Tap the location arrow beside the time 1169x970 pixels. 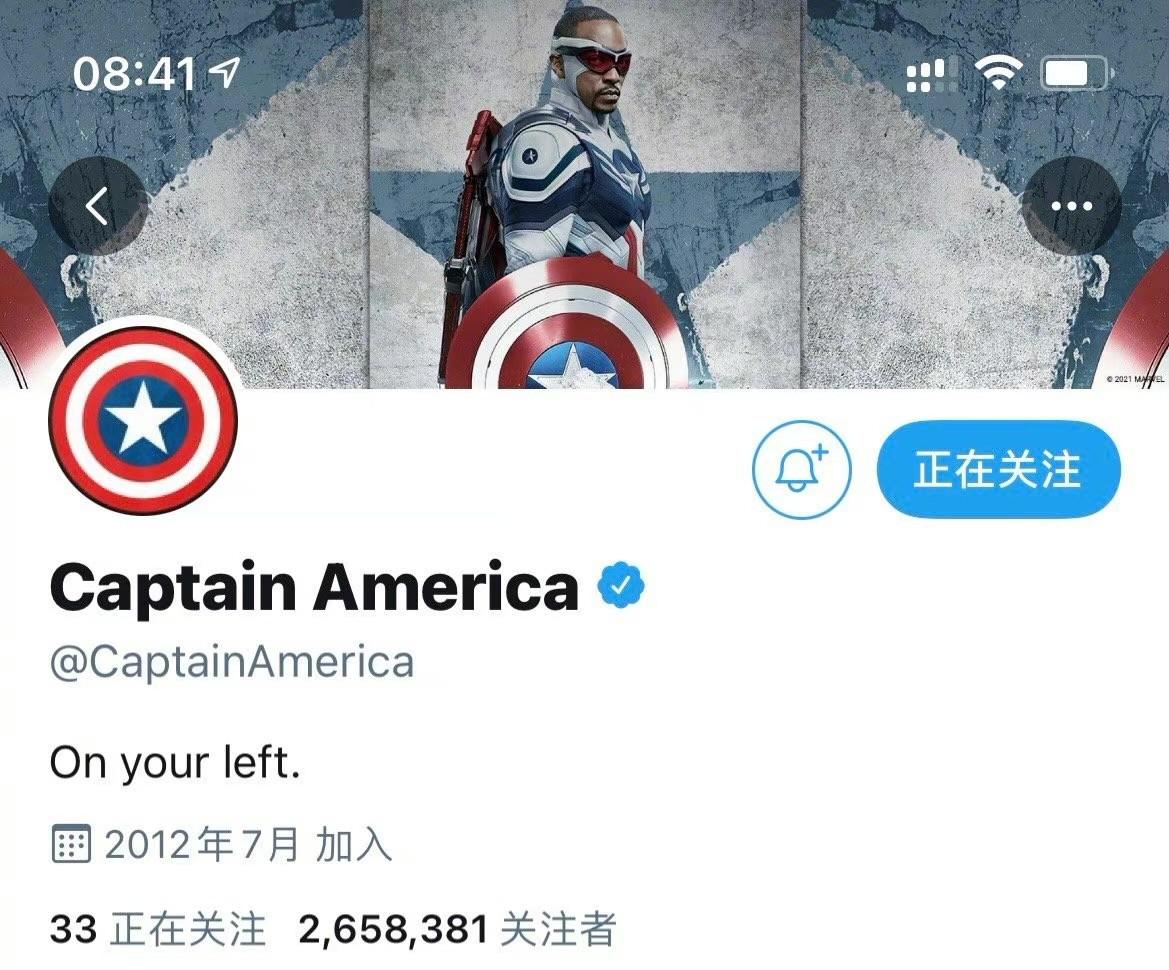(x=224, y=72)
